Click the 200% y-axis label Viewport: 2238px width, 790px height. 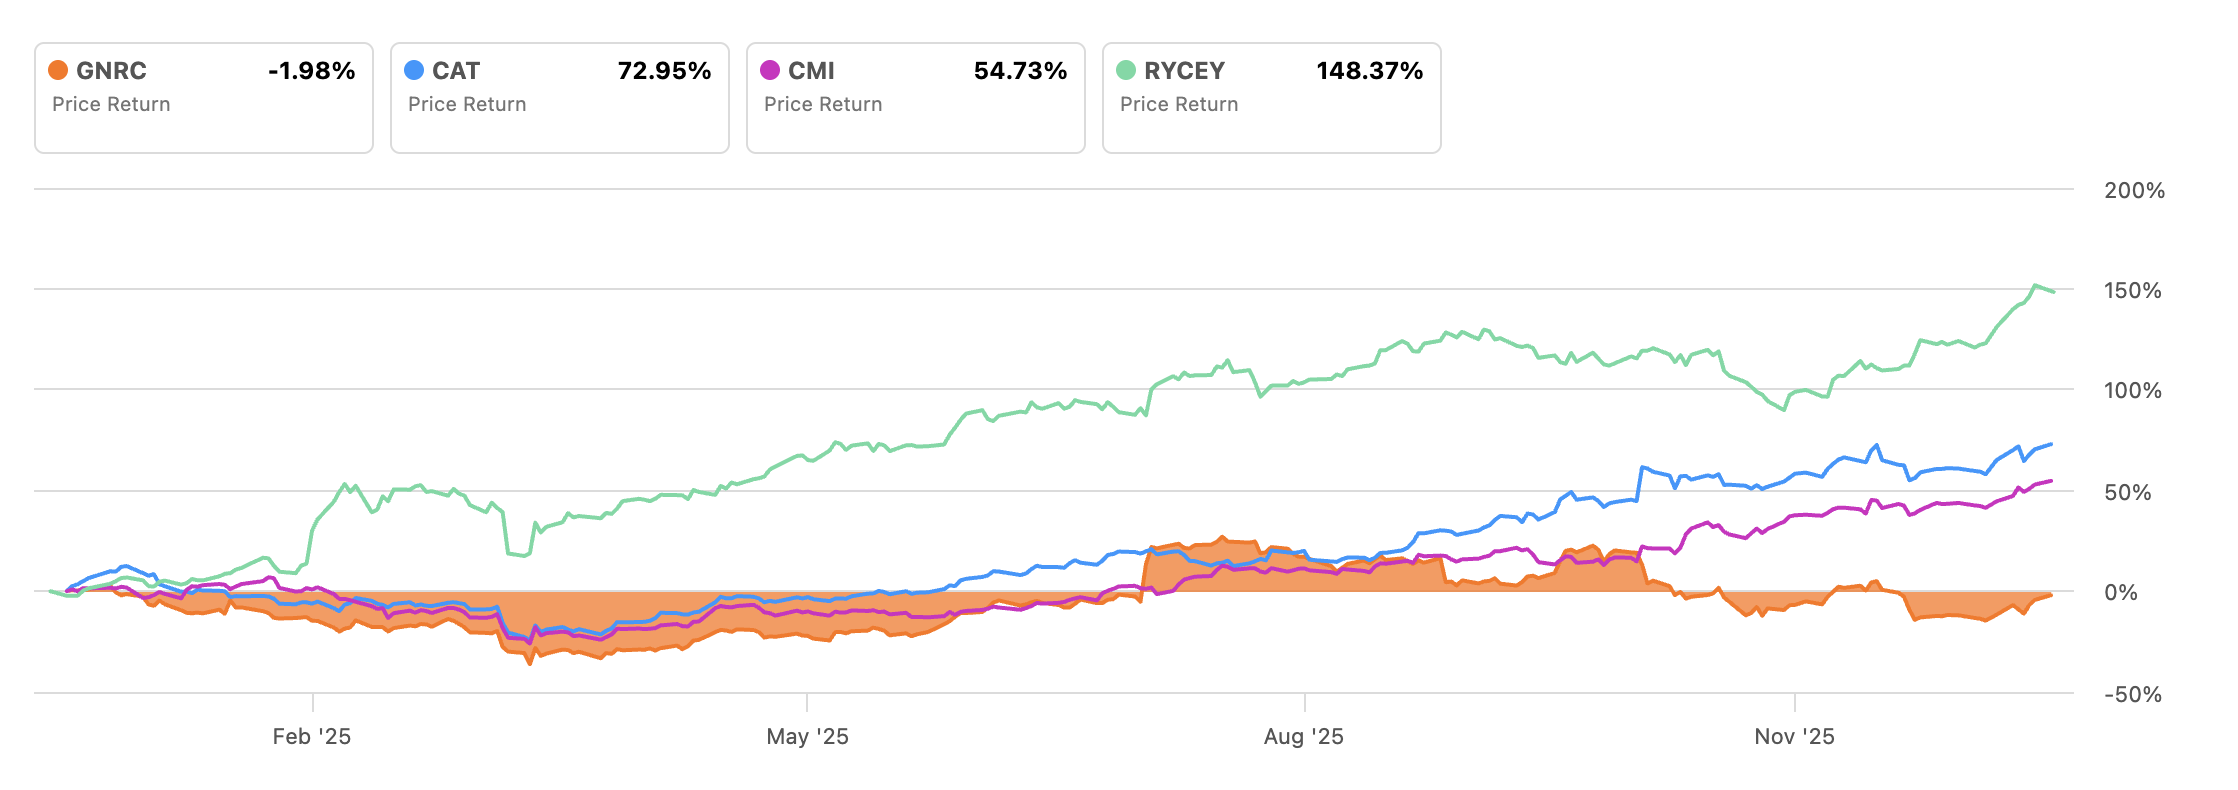2134,191
